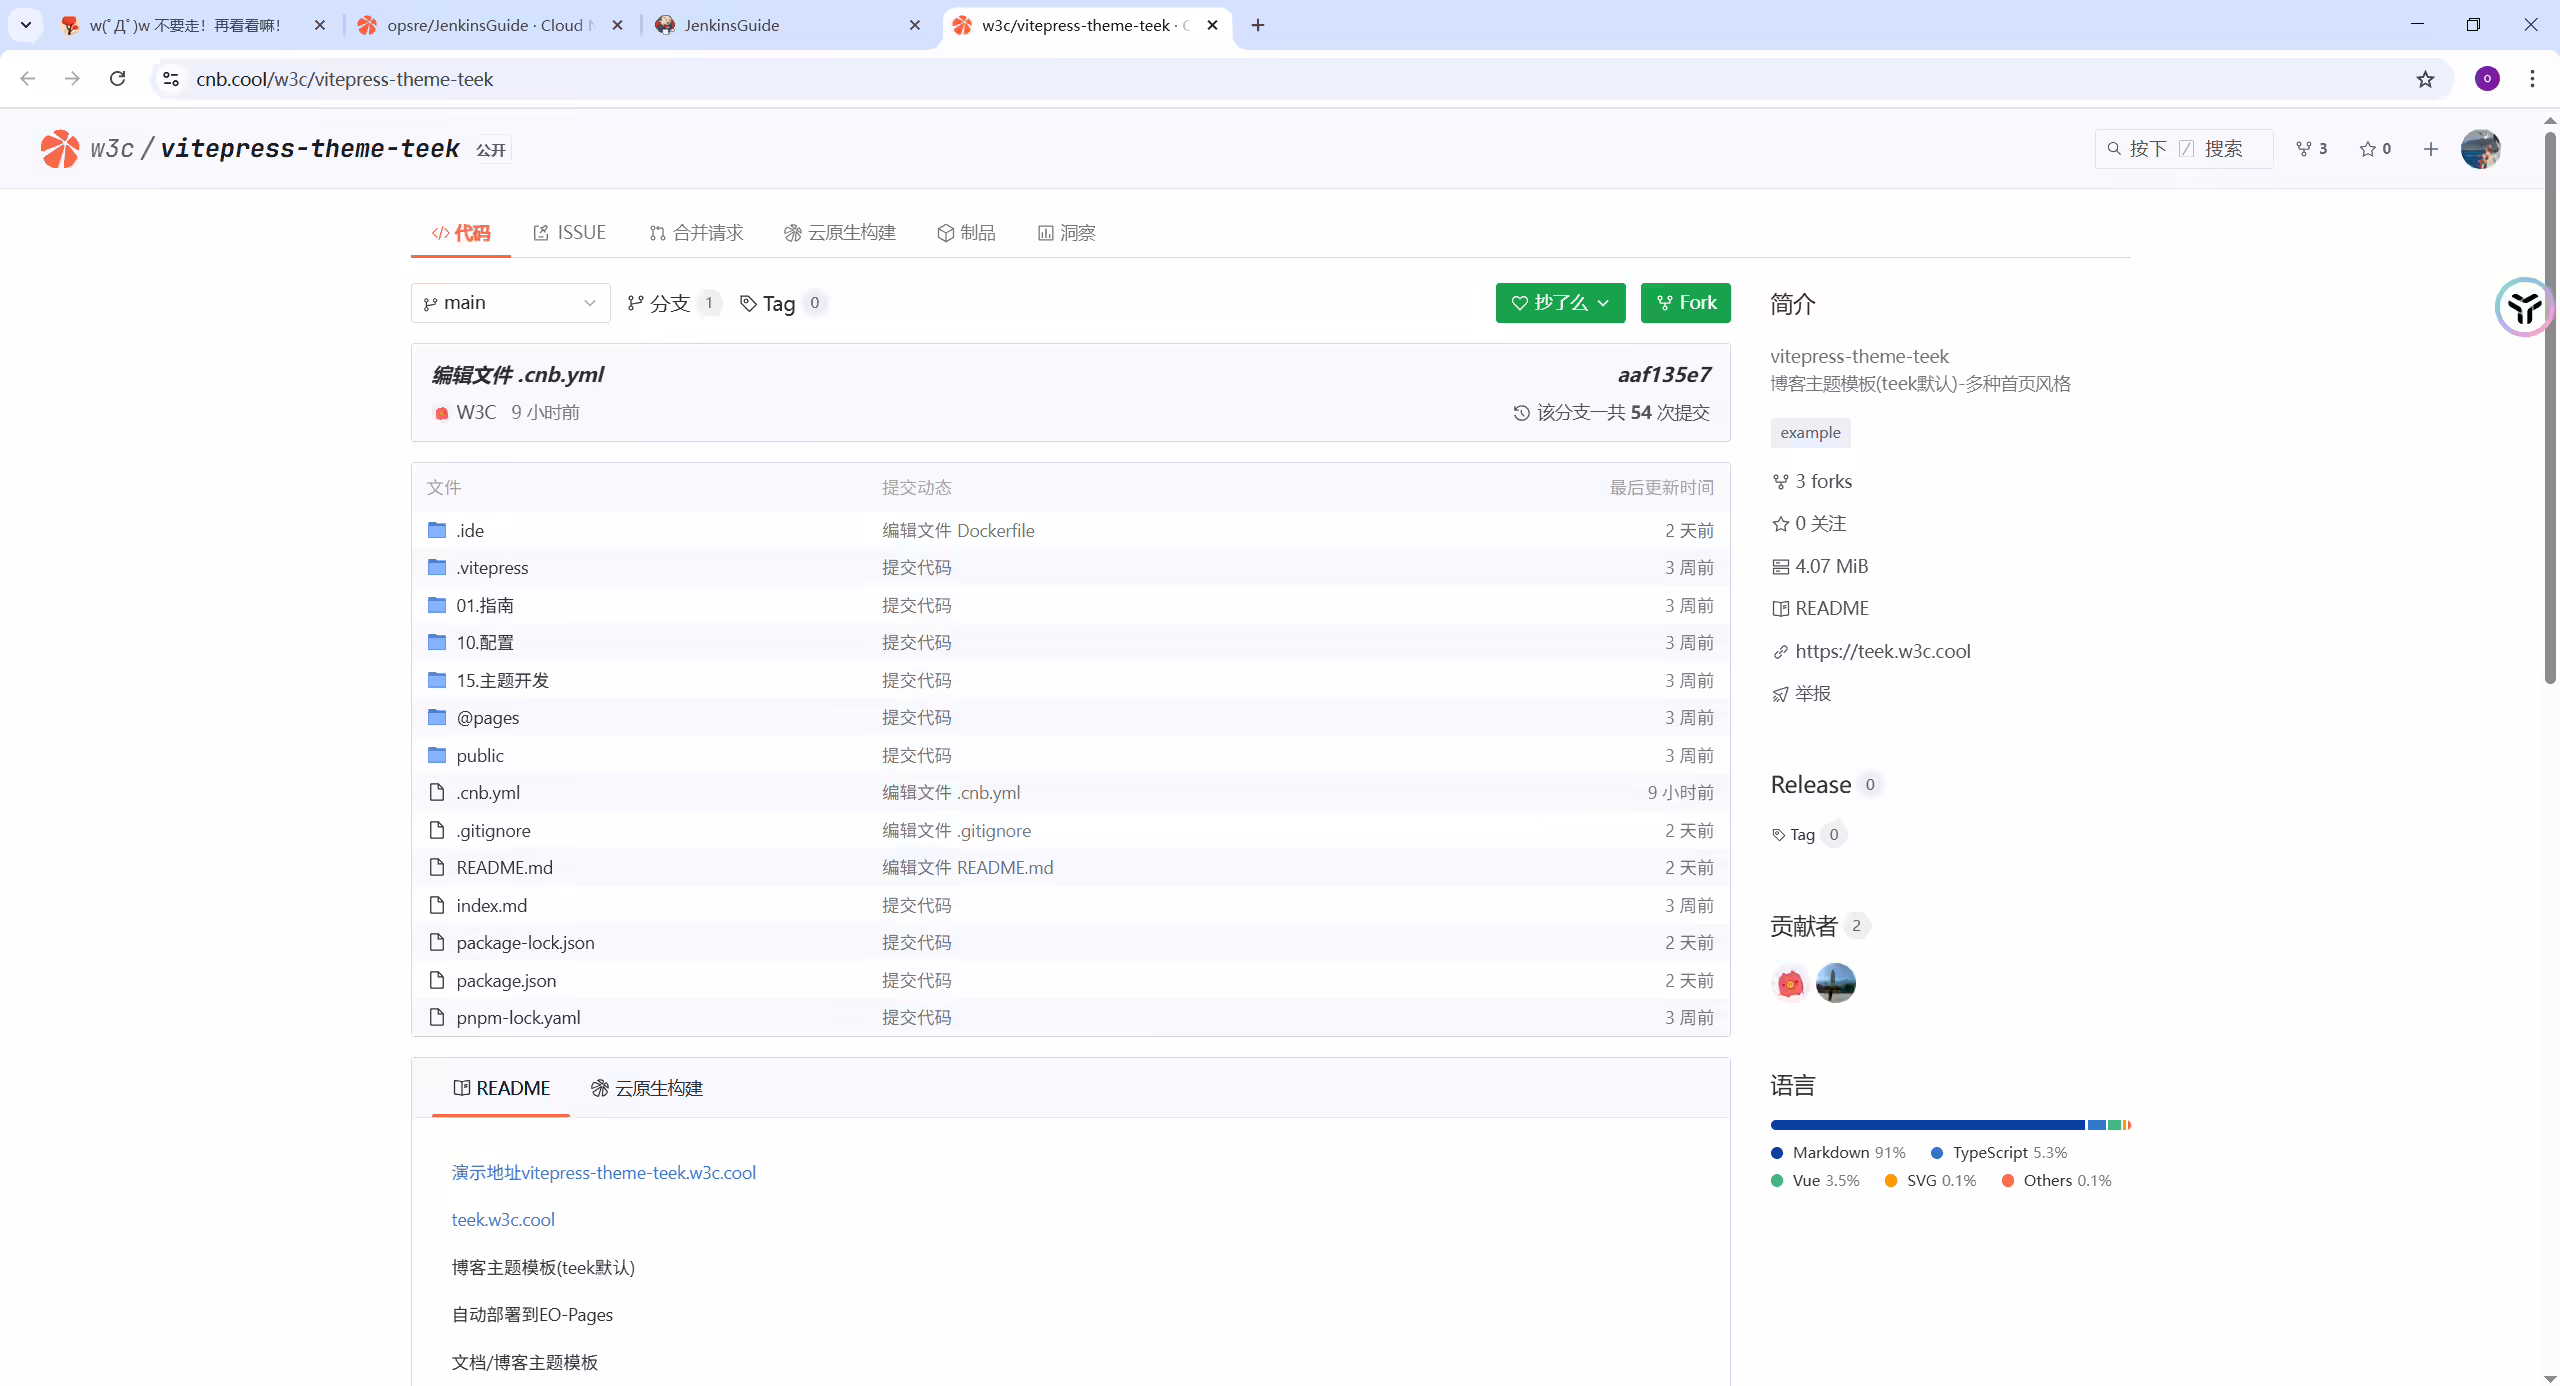The height and width of the screenshot is (1386, 2560).
Task: Open the 15.主题开发 folder
Action: pos(502,680)
